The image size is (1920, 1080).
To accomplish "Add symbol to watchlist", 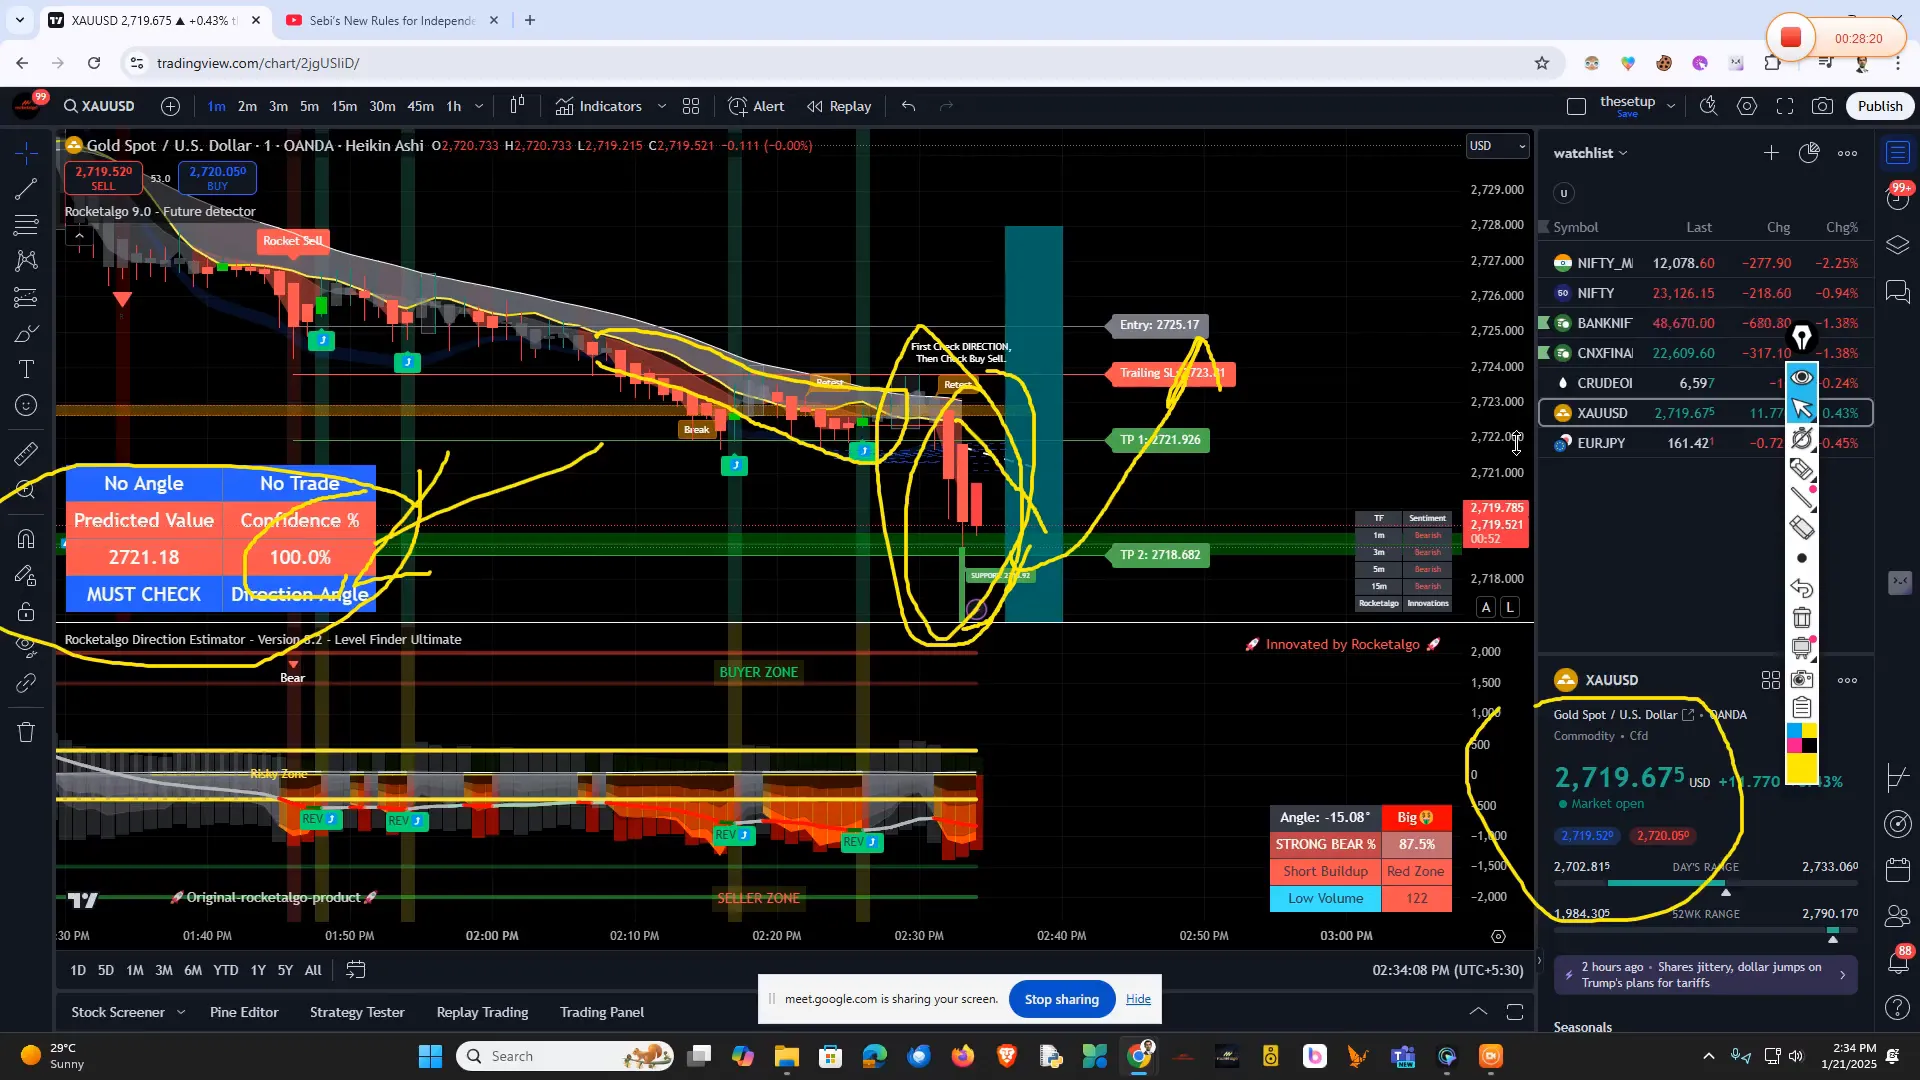I will 1771,153.
